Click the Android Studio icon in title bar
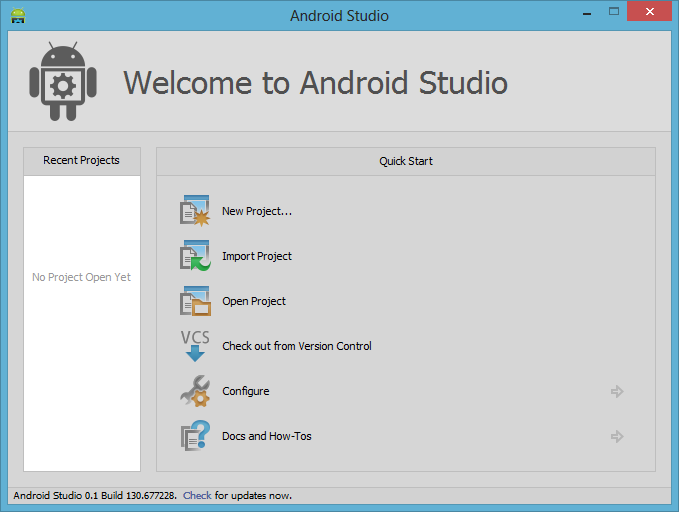Viewport: 679px width, 512px height. click(18, 16)
